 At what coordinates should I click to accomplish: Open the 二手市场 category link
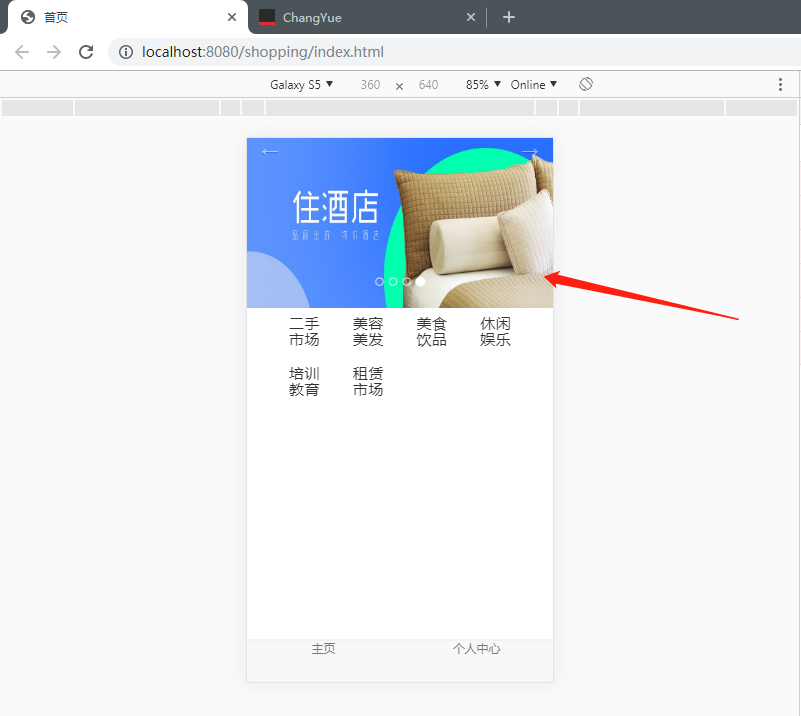[304, 332]
